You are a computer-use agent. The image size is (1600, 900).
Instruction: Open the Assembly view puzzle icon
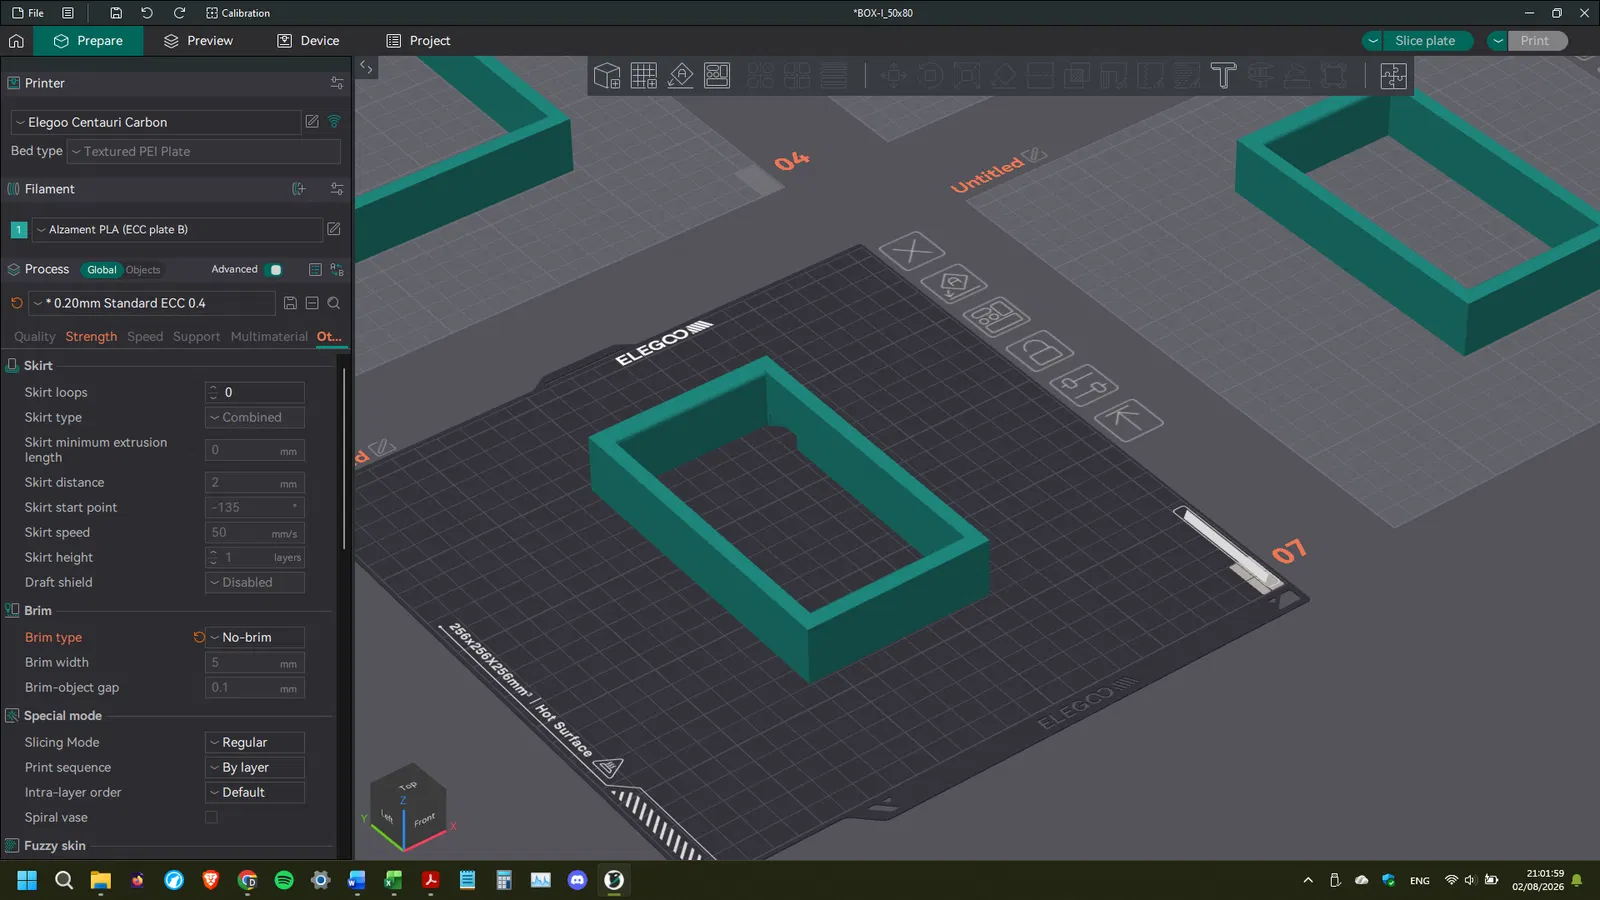pyautogui.click(x=1393, y=76)
